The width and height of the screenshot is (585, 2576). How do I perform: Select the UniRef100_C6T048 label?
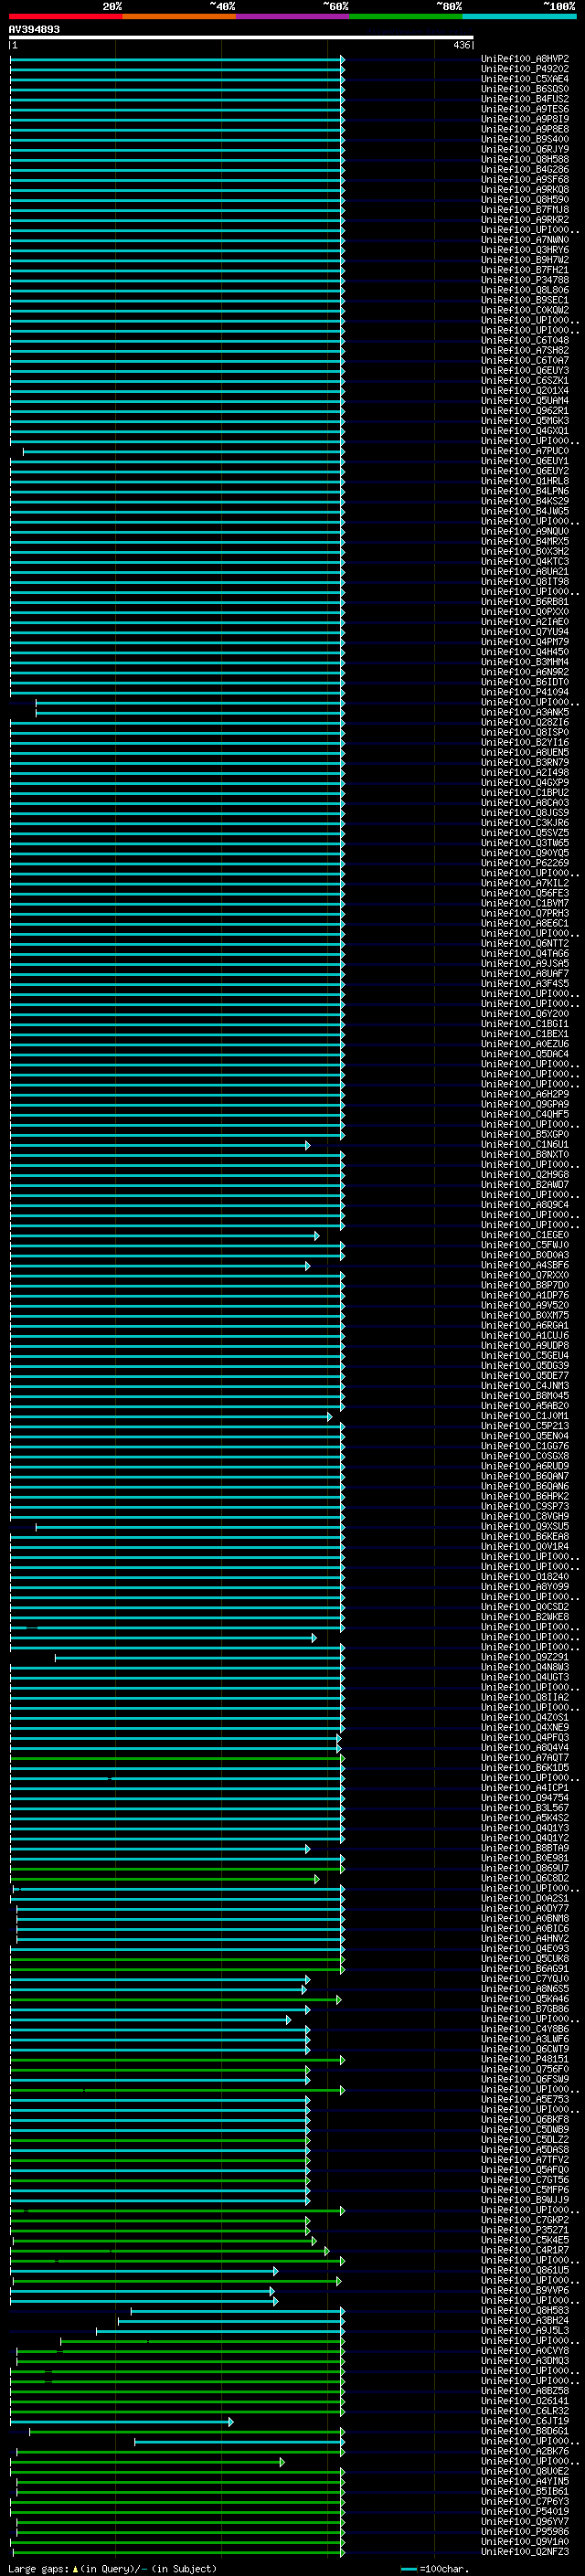pos(525,340)
